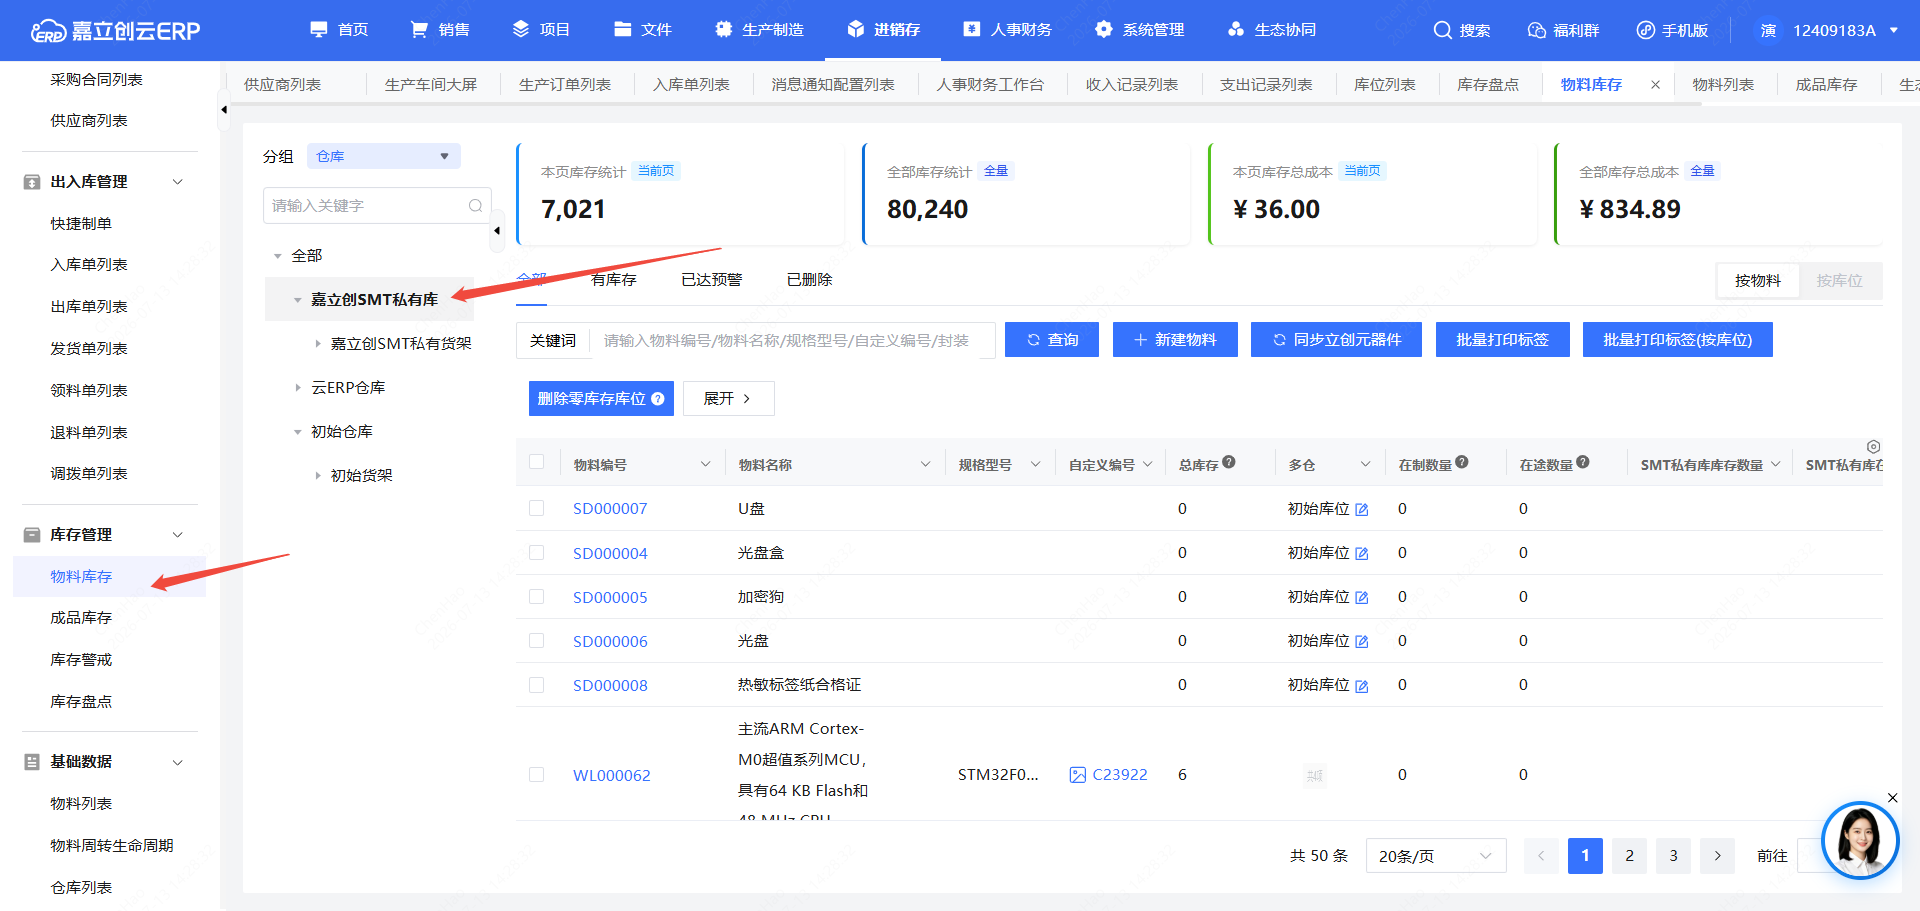Collapse the left sidebar arrow
Viewport: 1920px width, 911px height.
224,109
